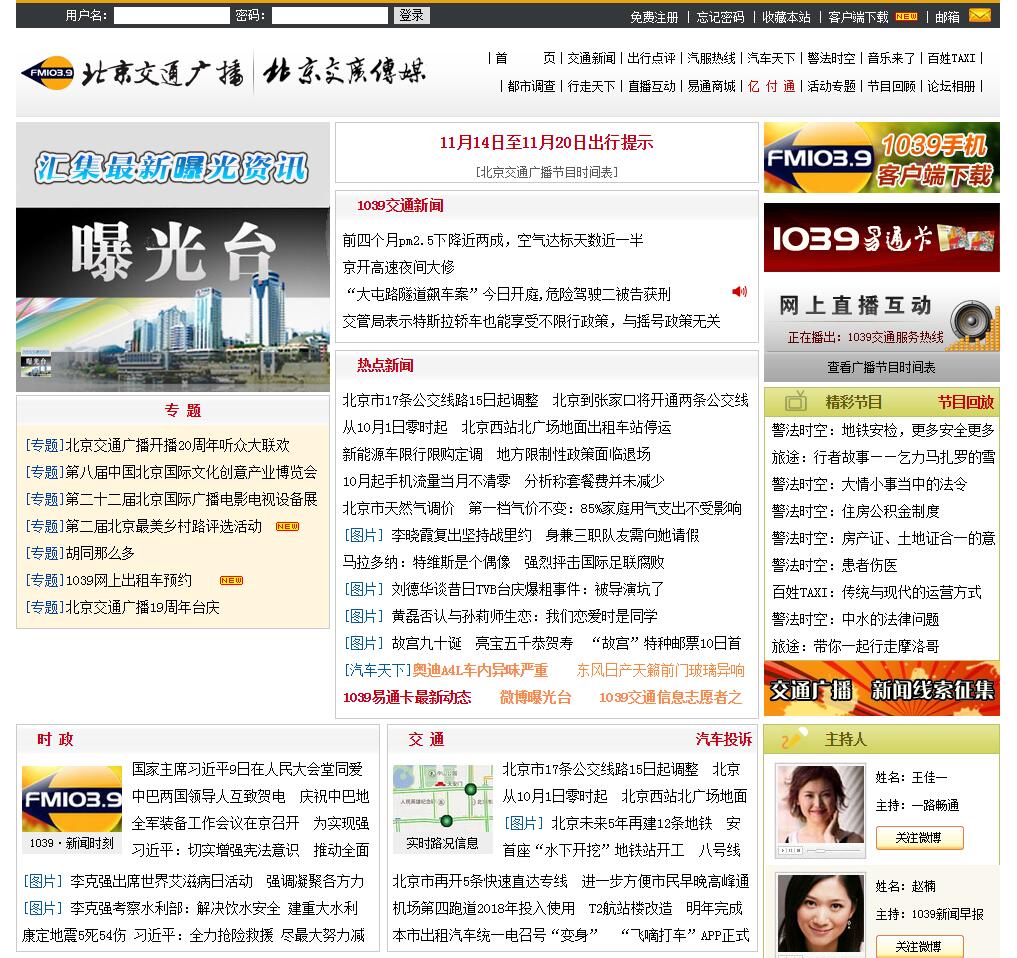
Task: Click the 密码 password input field
Action: (329, 16)
